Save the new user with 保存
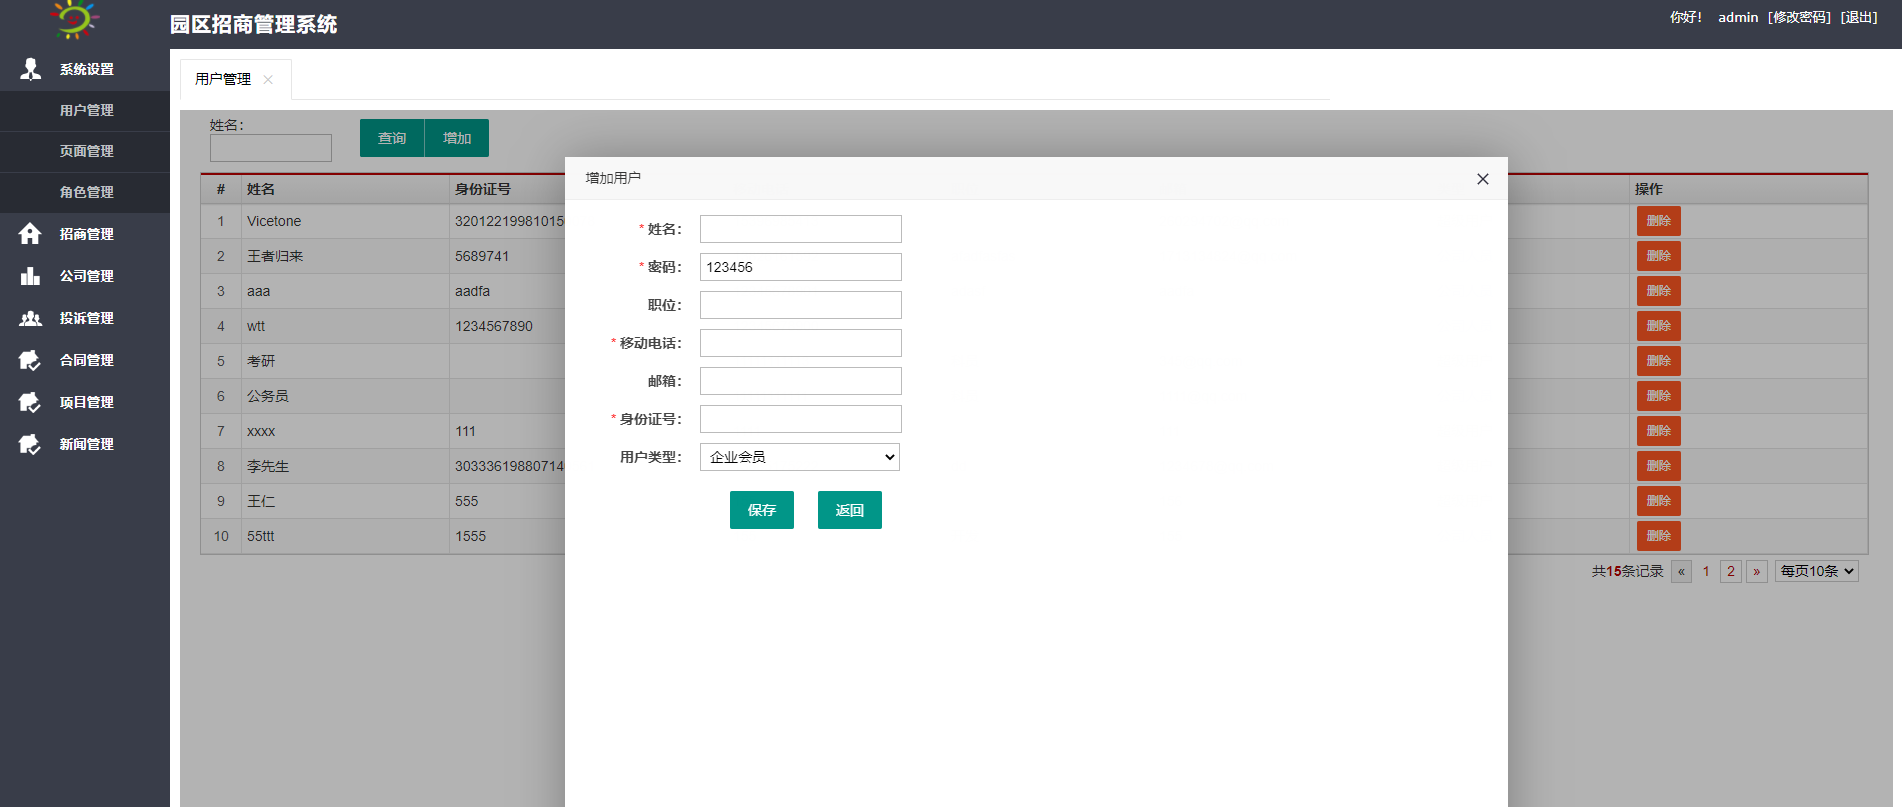 (762, 510)
